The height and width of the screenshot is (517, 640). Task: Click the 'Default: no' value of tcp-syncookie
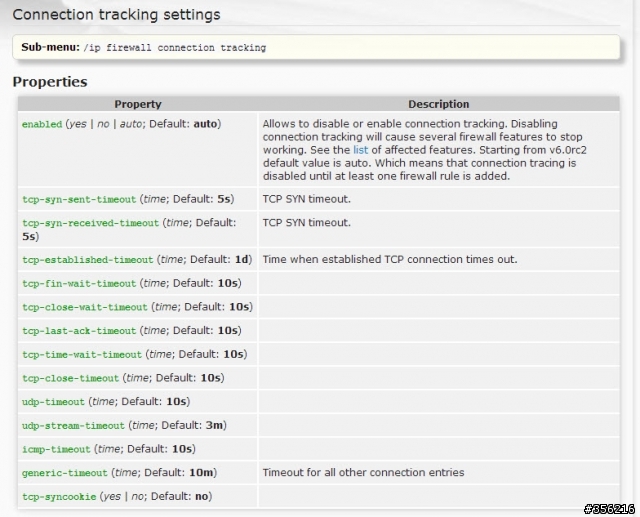tap(180, 496)
